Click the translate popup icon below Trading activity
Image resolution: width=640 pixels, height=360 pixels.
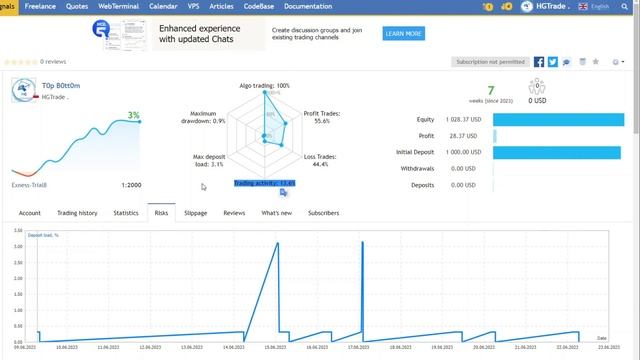click(284, 193)
